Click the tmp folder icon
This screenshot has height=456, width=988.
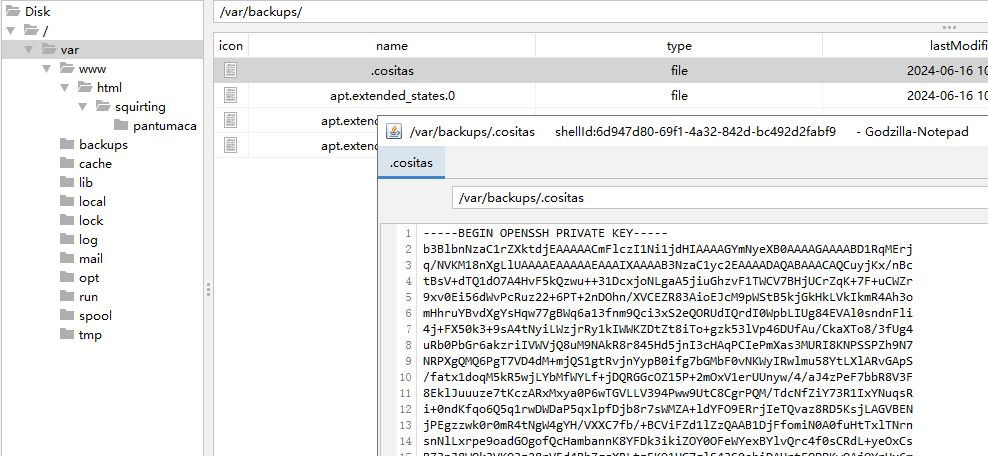click(x=67, y=334)
